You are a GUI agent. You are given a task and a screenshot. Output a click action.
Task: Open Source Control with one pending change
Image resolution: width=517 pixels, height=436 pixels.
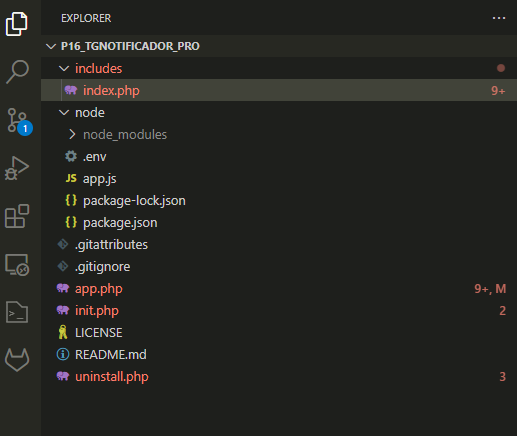(x=19, y=121)
